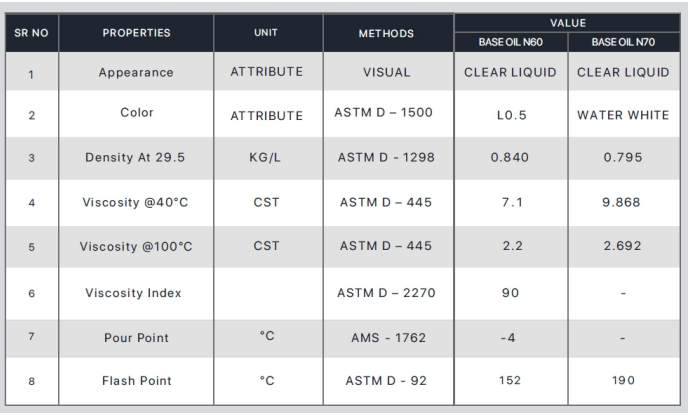Select the BASE OIL N70 subheader
This screenshot has height=417, width=691.
tap(624, 42)
